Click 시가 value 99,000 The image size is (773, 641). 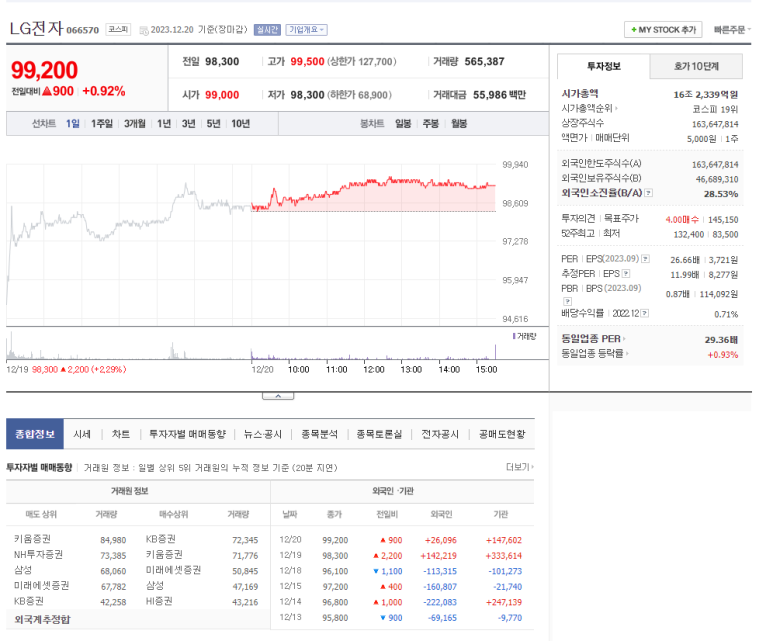[222, 95]
